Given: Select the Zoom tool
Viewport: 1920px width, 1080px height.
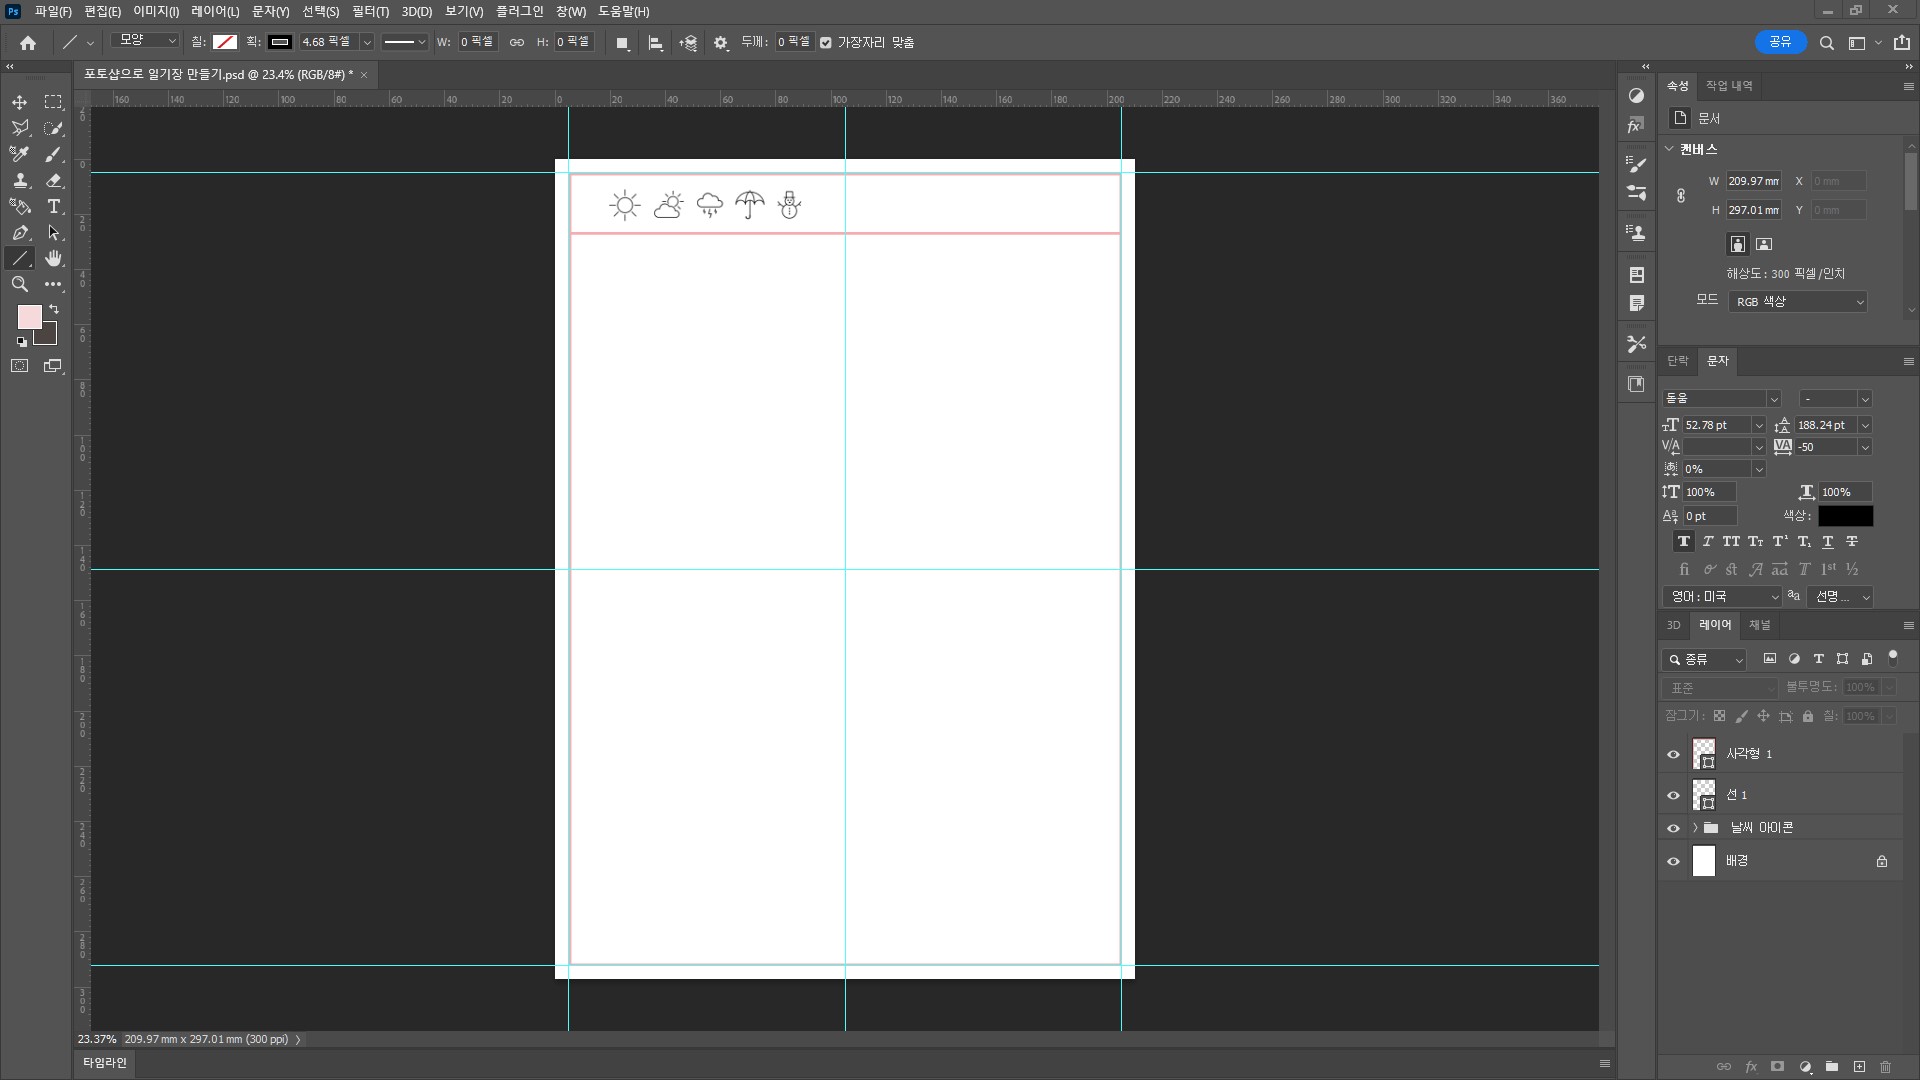Looking at the screenshot, I should tap(19, 284).
